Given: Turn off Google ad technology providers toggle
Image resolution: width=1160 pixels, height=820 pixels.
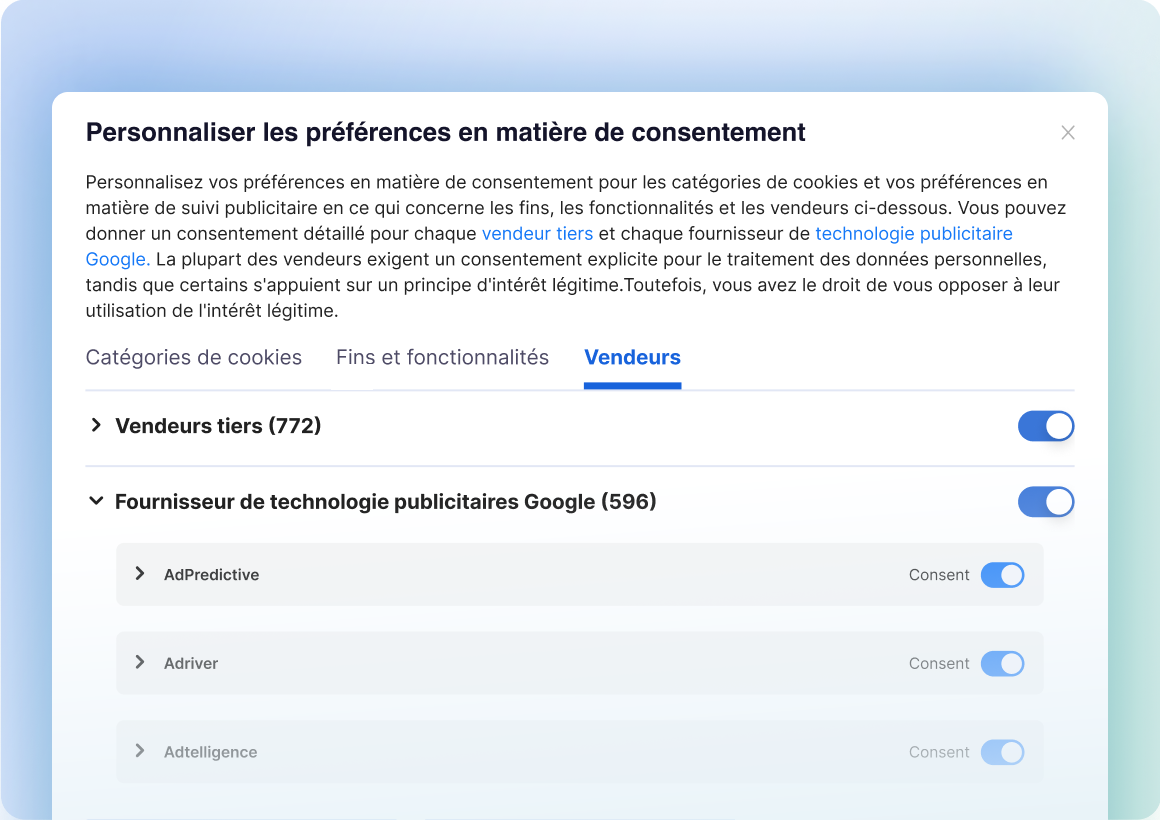Looking at the screenshot, I should [1045, 501].
